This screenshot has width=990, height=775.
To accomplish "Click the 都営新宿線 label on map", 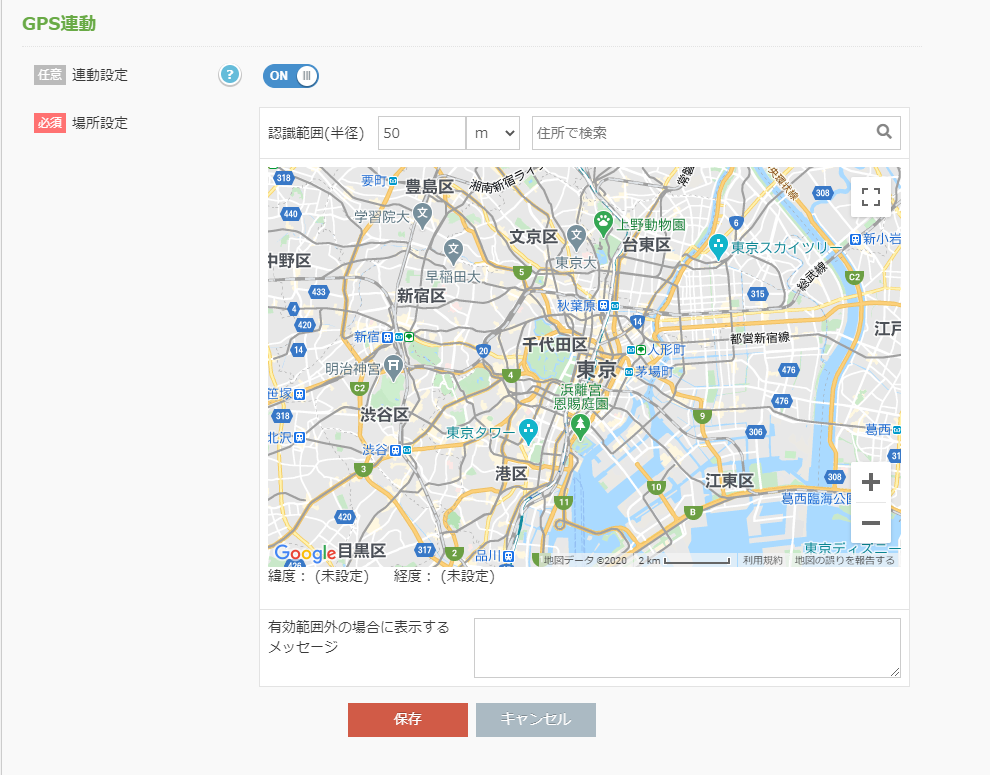I will click(760, 338).
